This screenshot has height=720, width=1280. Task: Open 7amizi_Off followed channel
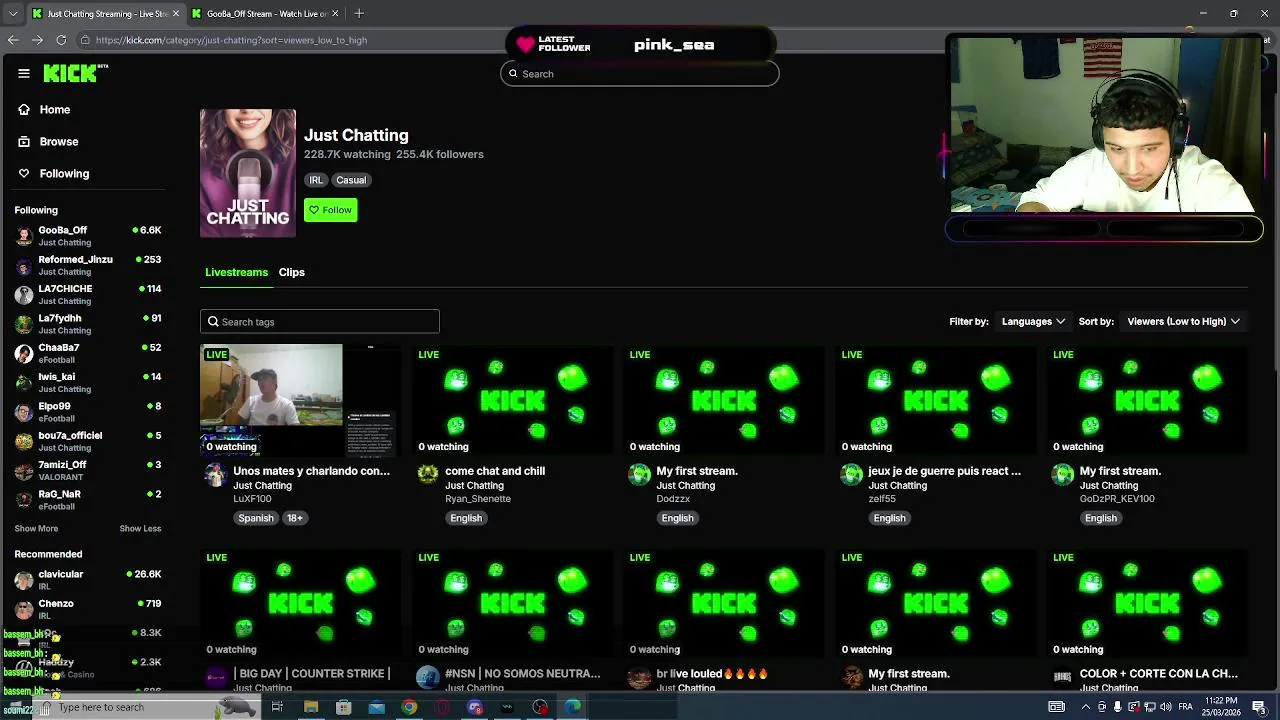point(88,470)
